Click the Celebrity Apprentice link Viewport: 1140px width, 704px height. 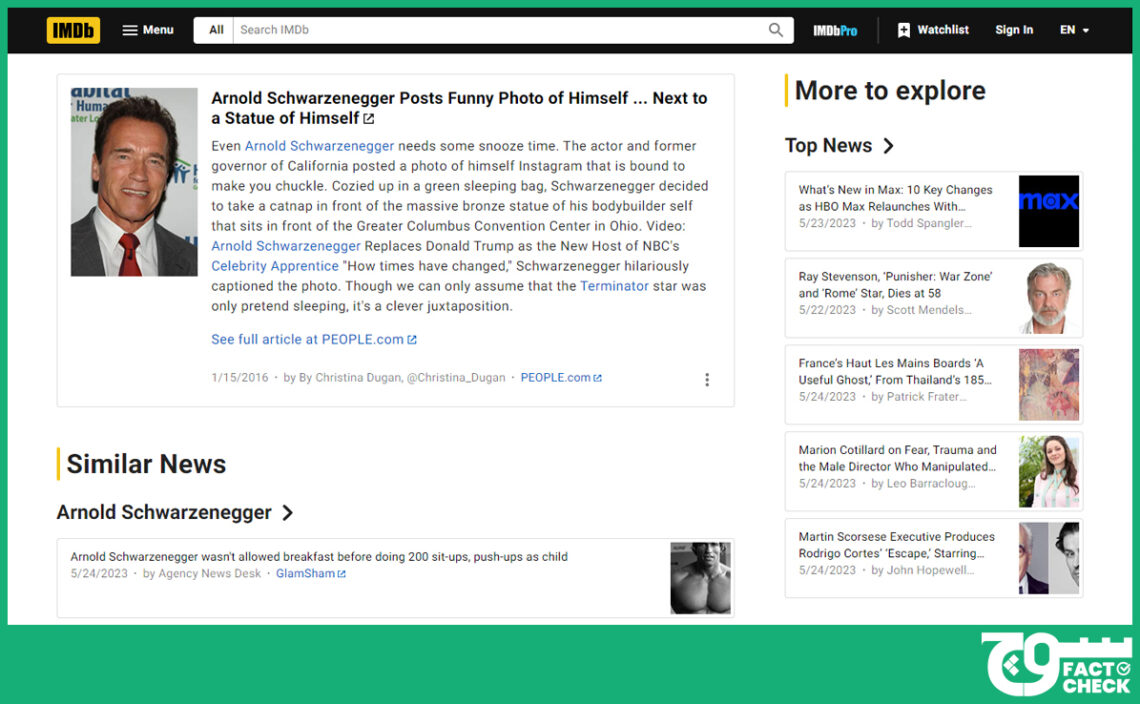click(275, 266)
